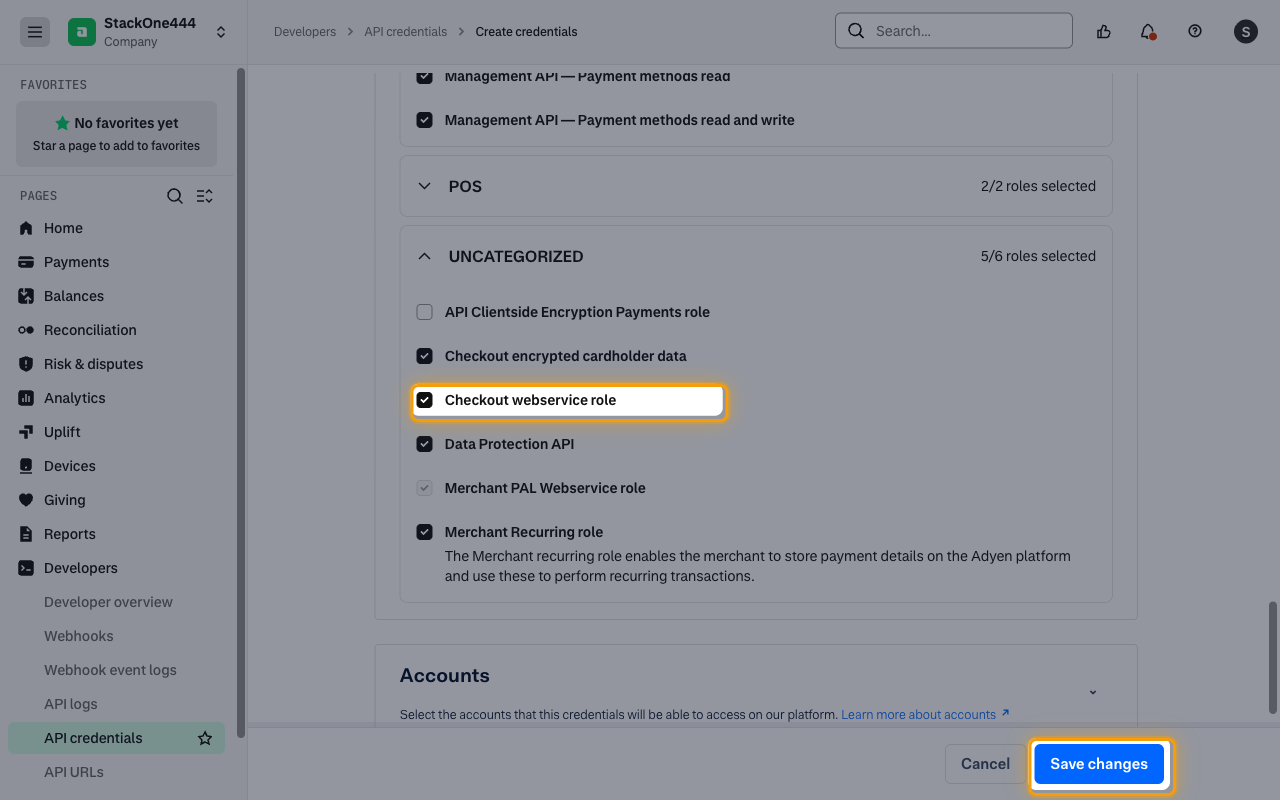Open the help question mark icon
1280x800 pixels.
(1195, 31)
